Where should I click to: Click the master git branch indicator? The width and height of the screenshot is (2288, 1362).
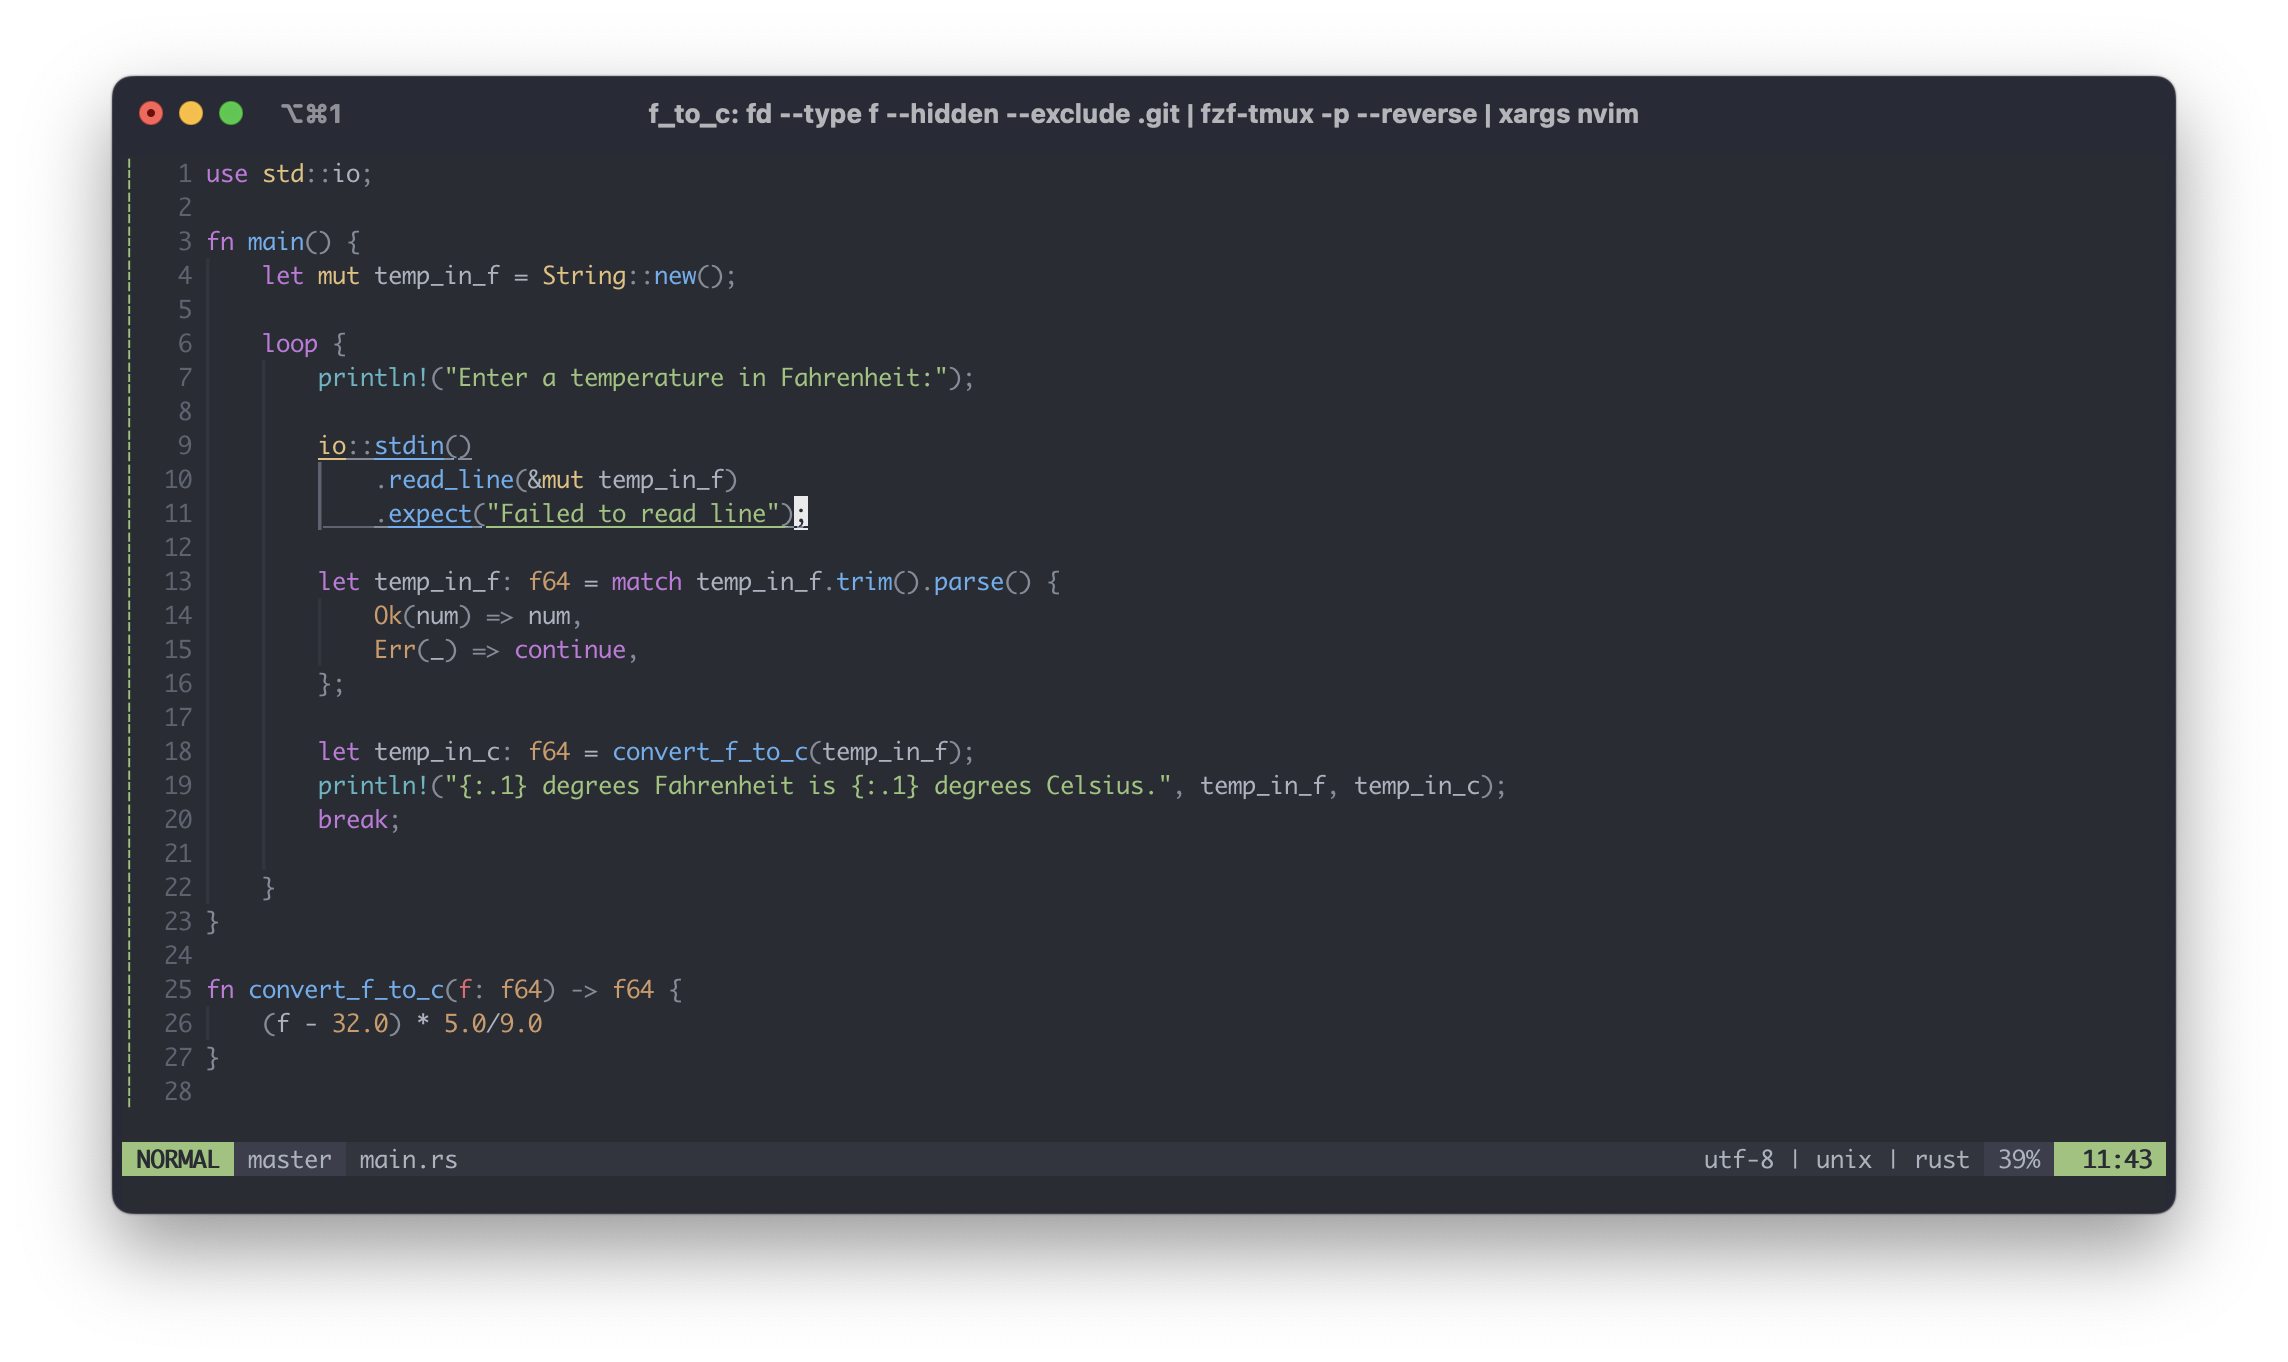coord(289,1159)
